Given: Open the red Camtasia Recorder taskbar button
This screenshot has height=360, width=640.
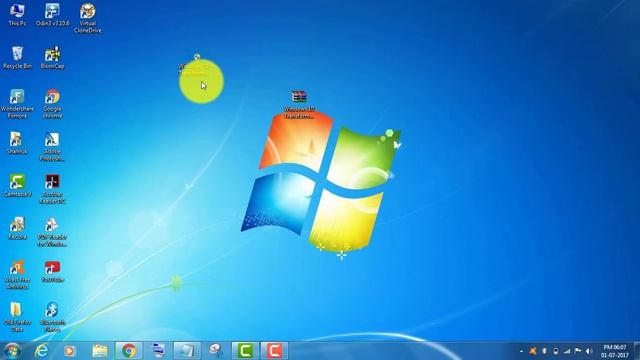Looking at the screenshot, I should click(274, 351).
